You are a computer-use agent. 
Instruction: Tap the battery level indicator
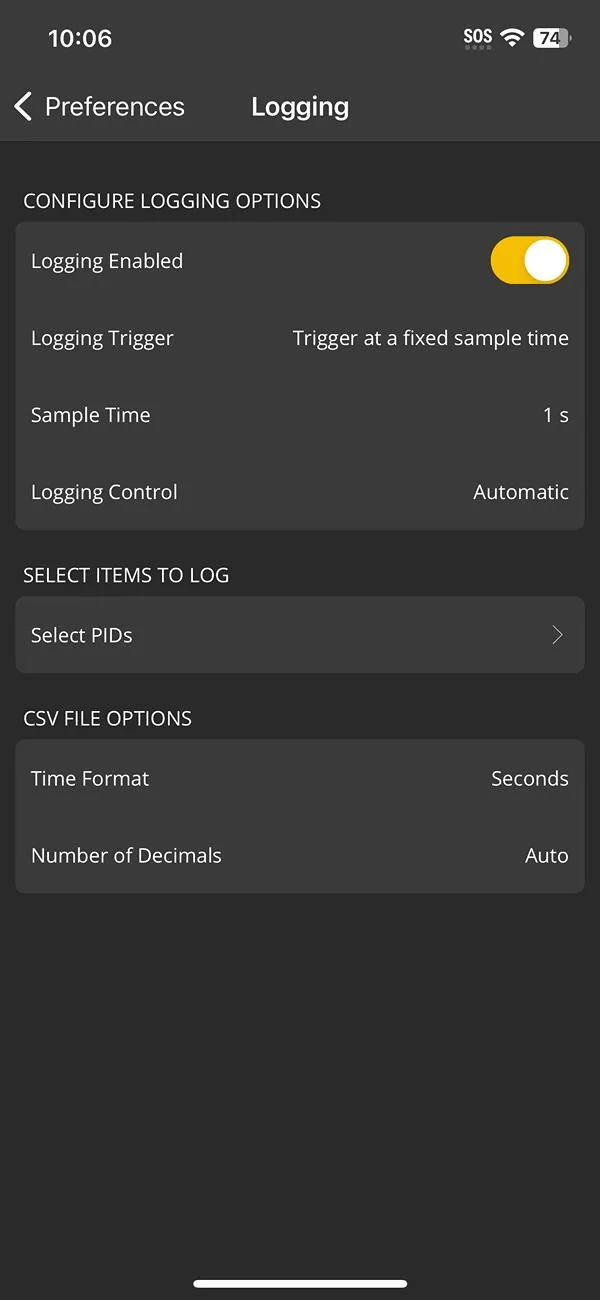(551, 38)
